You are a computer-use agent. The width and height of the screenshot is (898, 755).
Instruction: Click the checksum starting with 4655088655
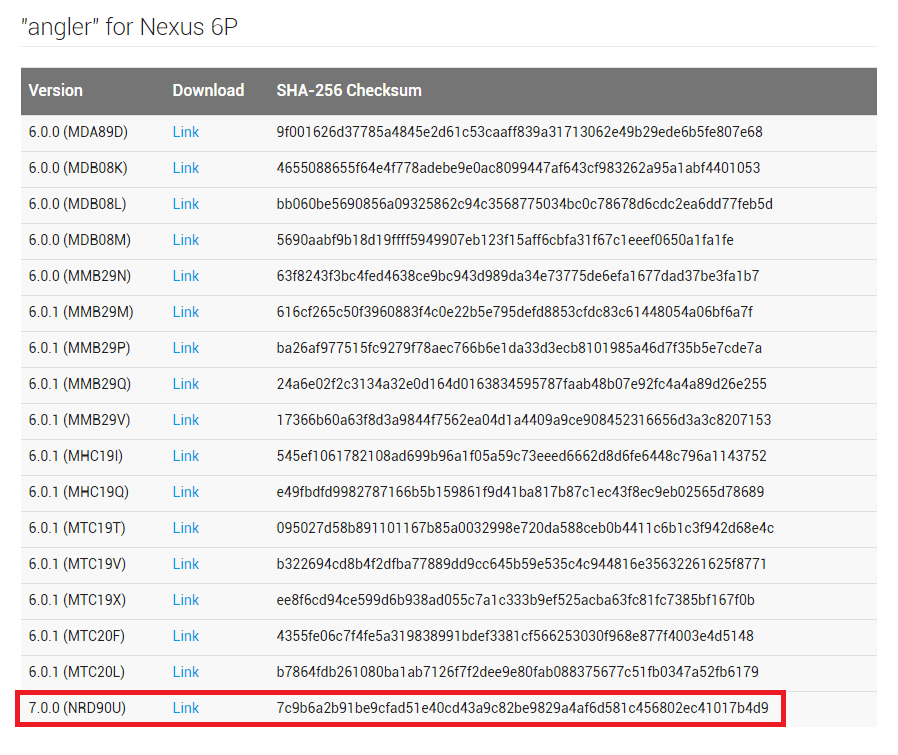point(518,168)
